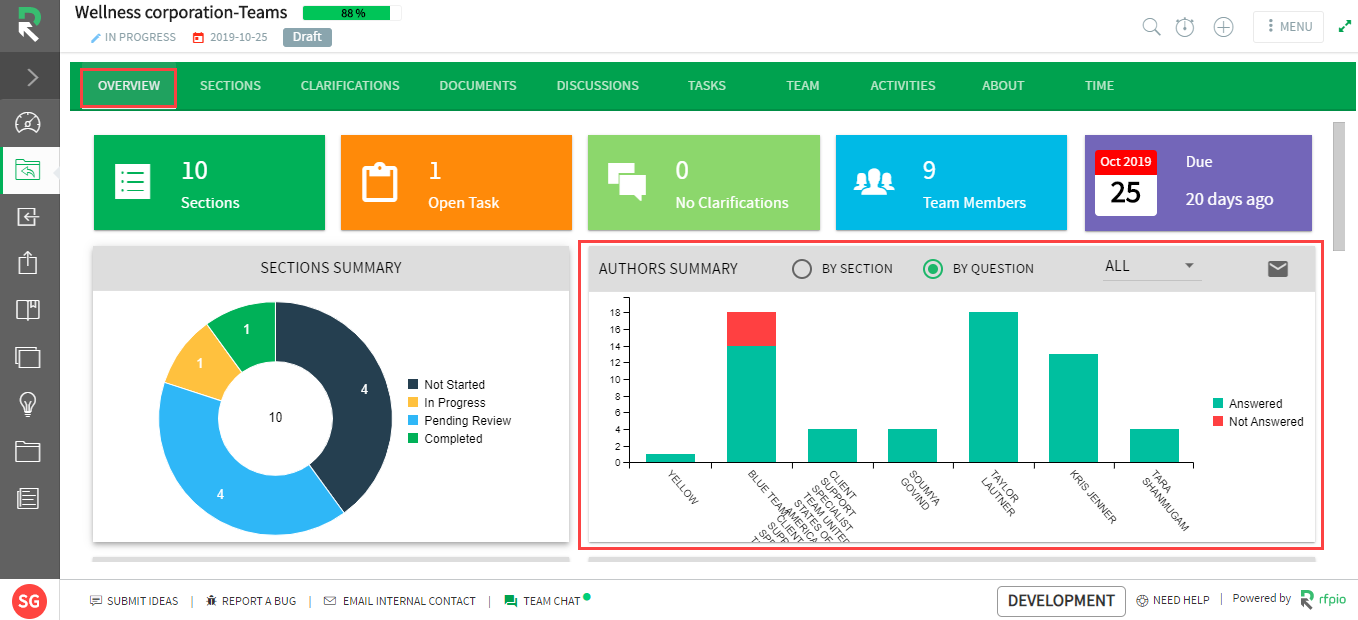Viewport: 1358px width, 620px height.
Task: Click the lightbulb icon in sidebar
Action: pyautogui.click(x=28, y=404)
